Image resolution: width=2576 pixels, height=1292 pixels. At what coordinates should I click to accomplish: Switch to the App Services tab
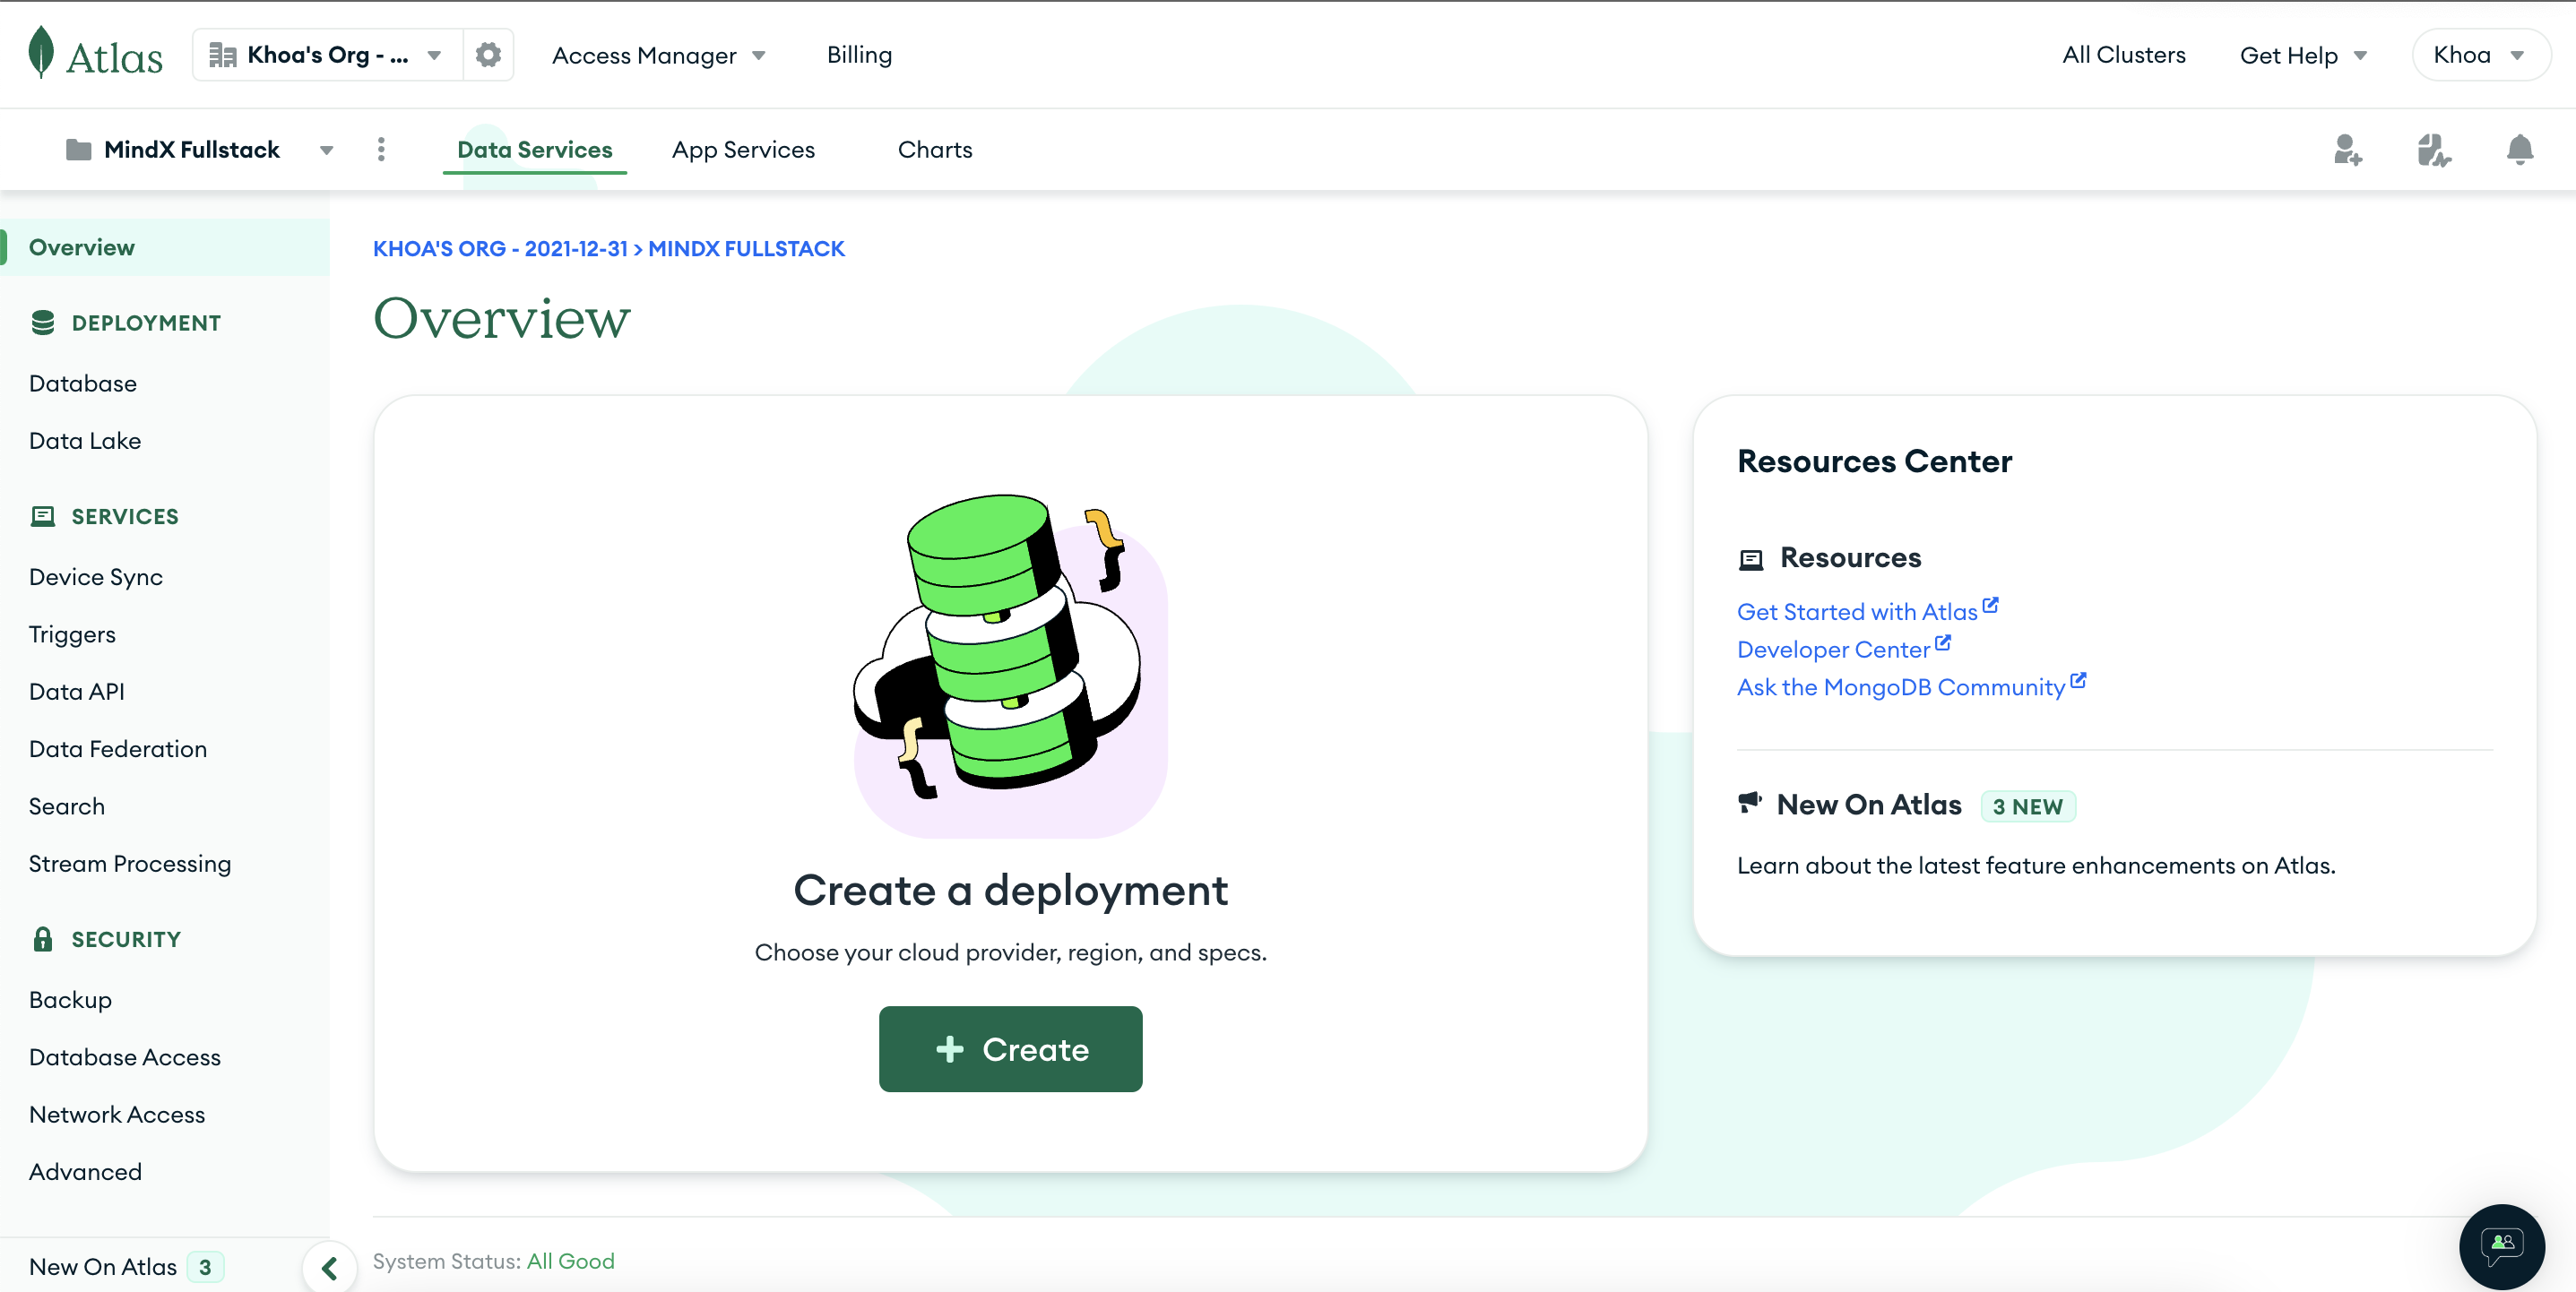pos(743,150)
